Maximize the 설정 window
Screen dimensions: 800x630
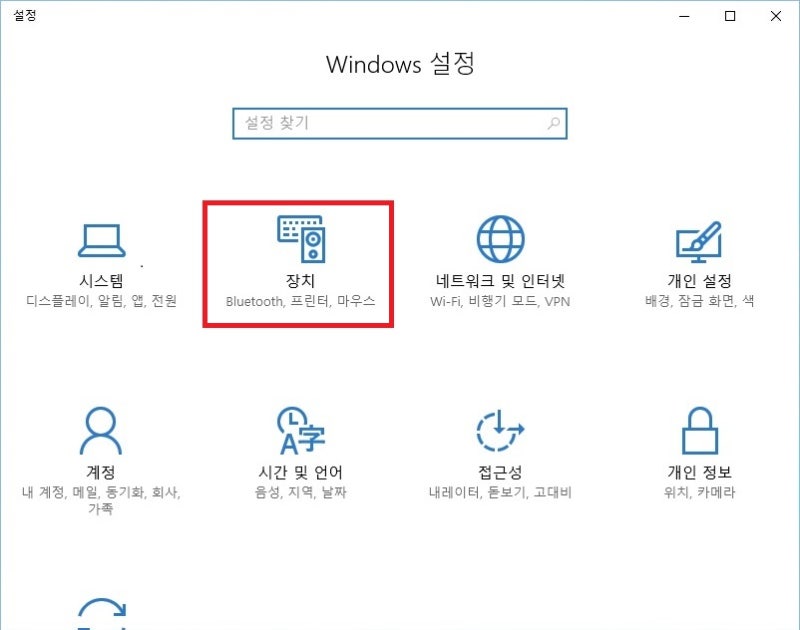[x=730, y=16]
